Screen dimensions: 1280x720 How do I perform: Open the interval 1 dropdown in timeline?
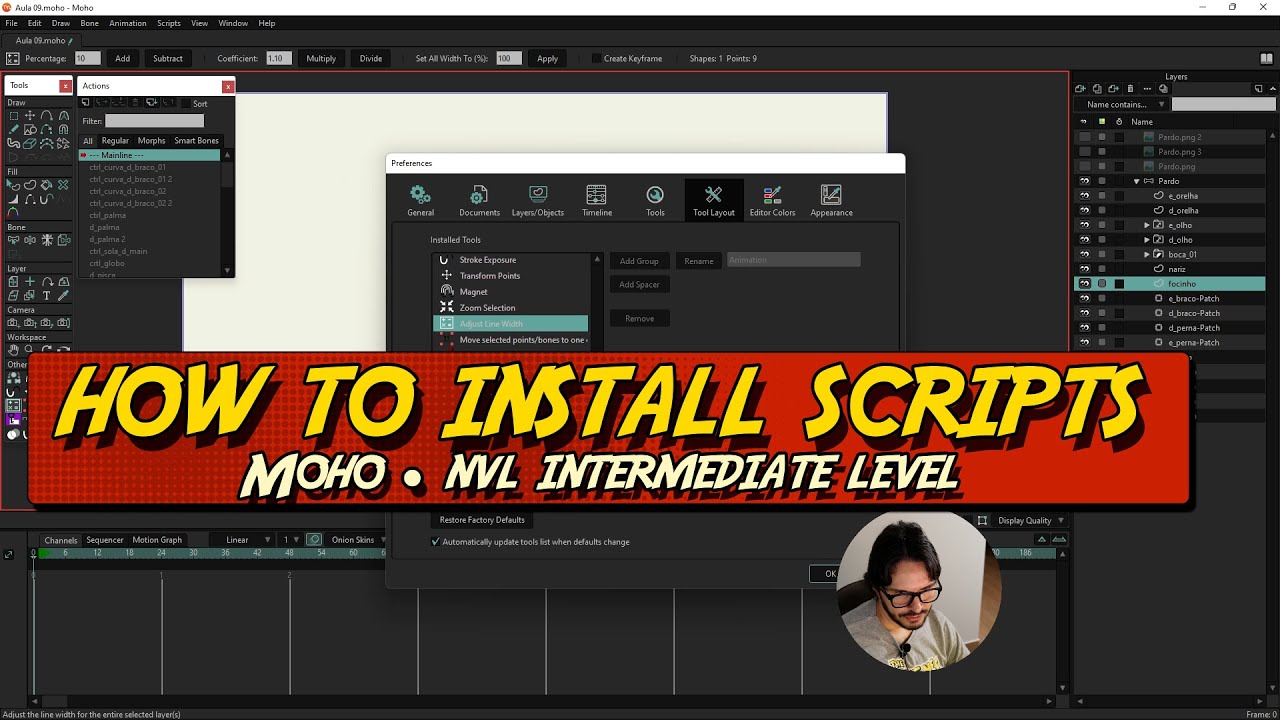291,540
